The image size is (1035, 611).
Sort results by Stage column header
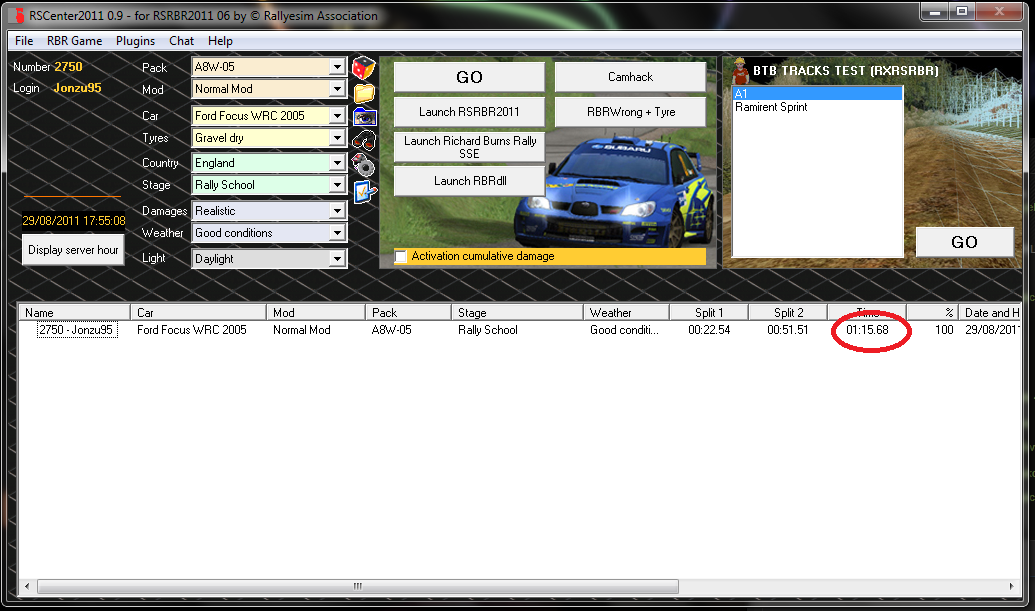(x=518, y=313)
